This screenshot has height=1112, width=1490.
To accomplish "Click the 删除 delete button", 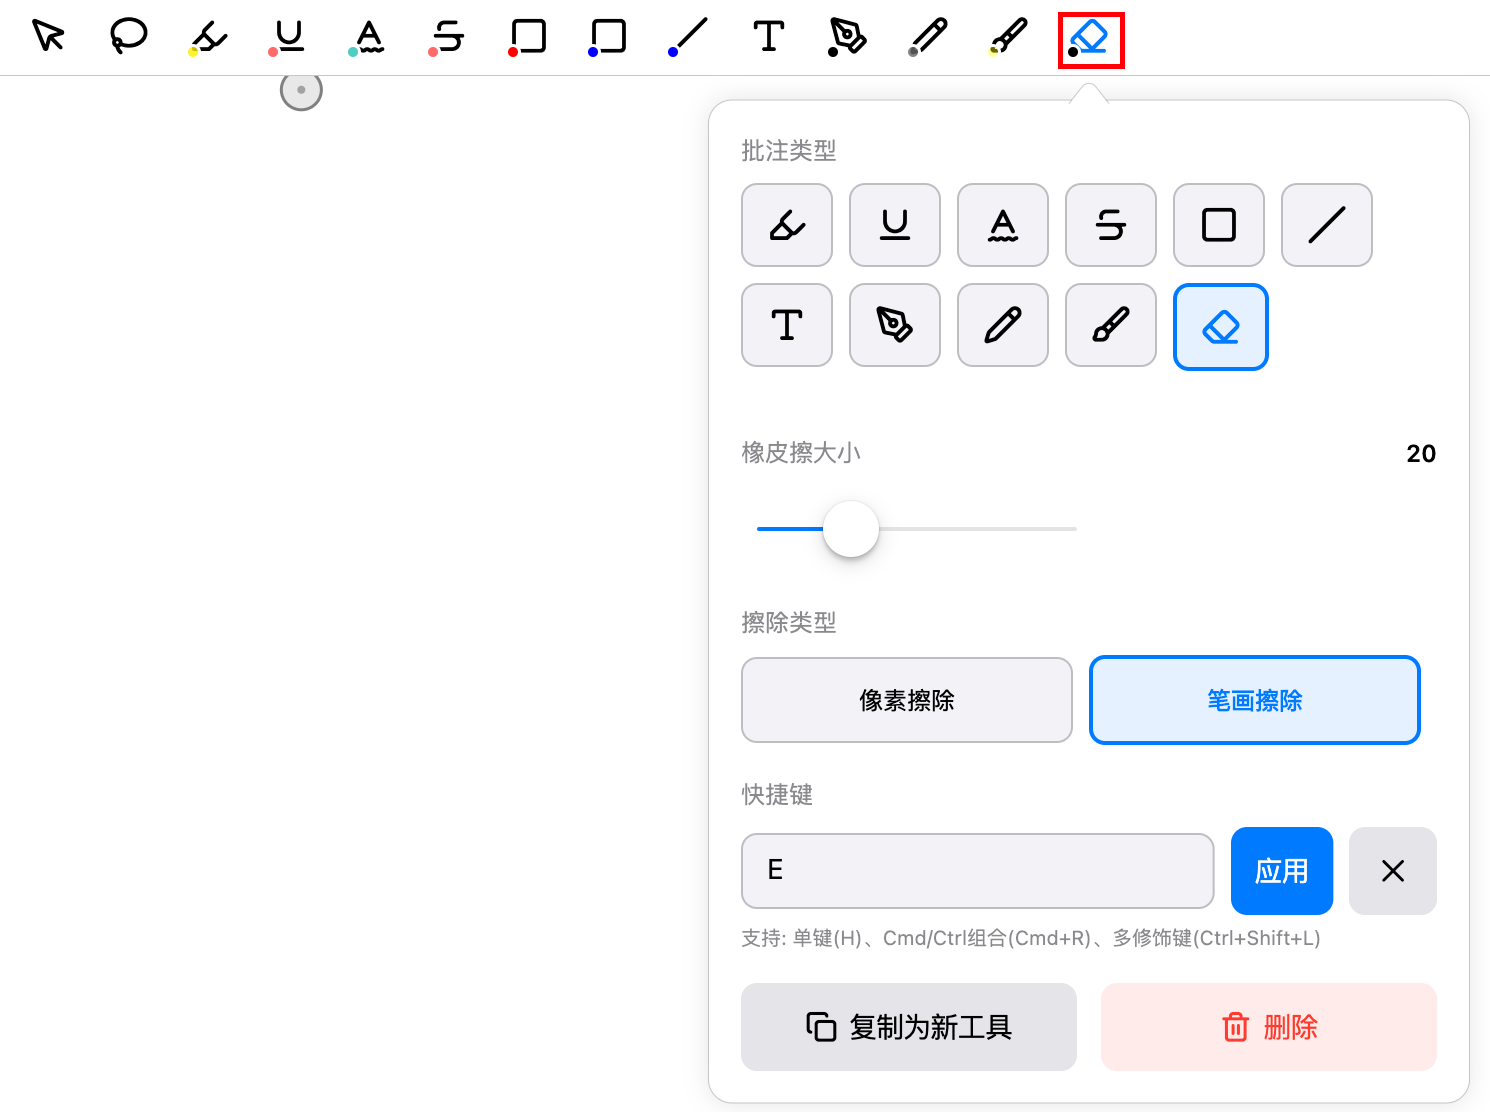I will click(x=1268, y=1027).
